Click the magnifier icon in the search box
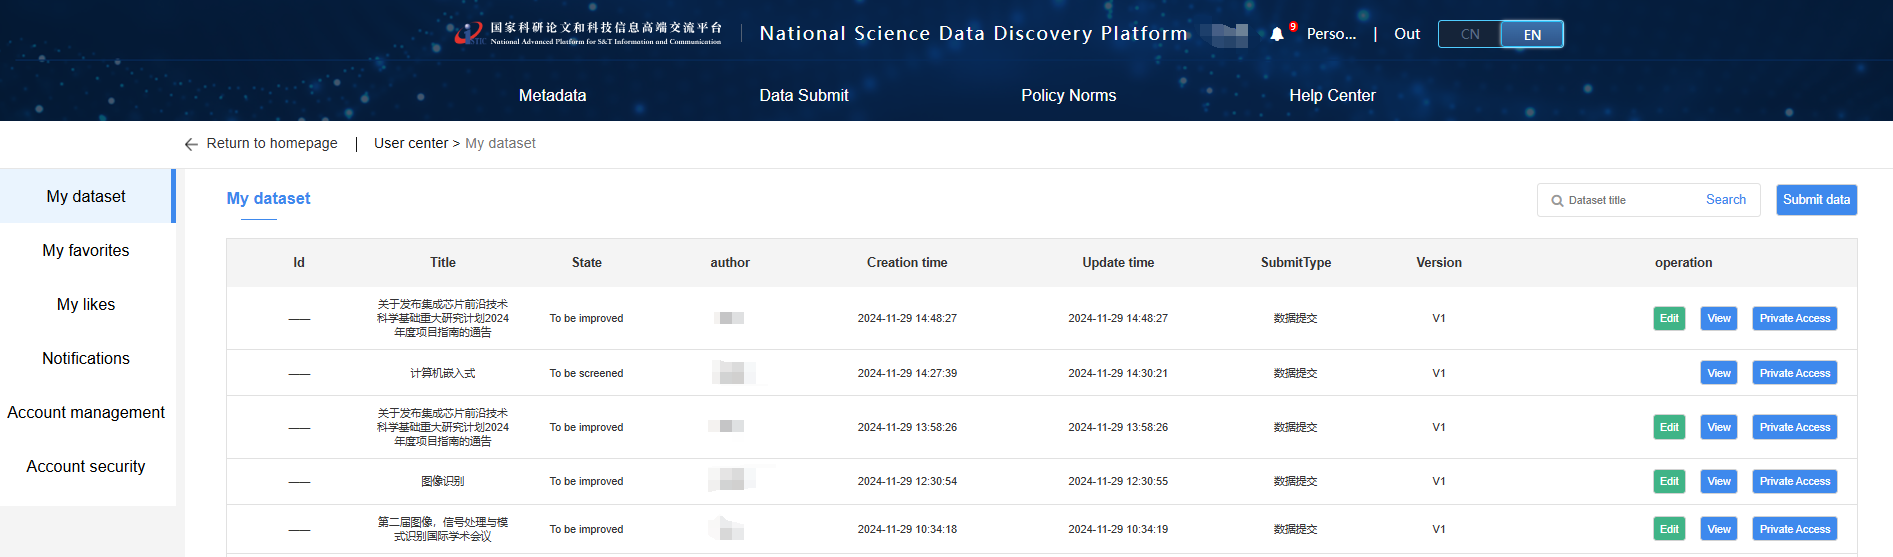 pos(1557,201)
